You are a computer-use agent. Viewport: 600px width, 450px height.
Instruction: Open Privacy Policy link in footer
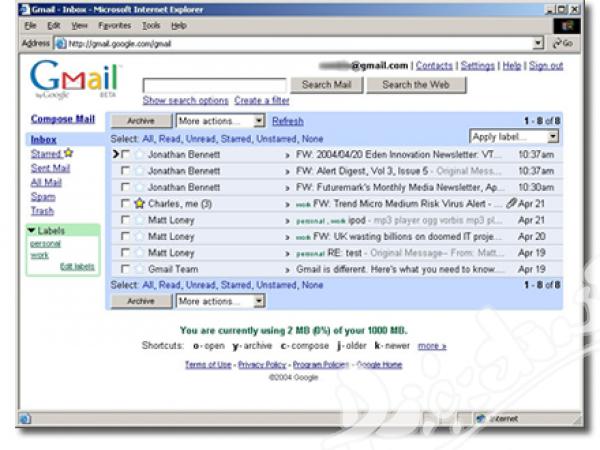262,365
